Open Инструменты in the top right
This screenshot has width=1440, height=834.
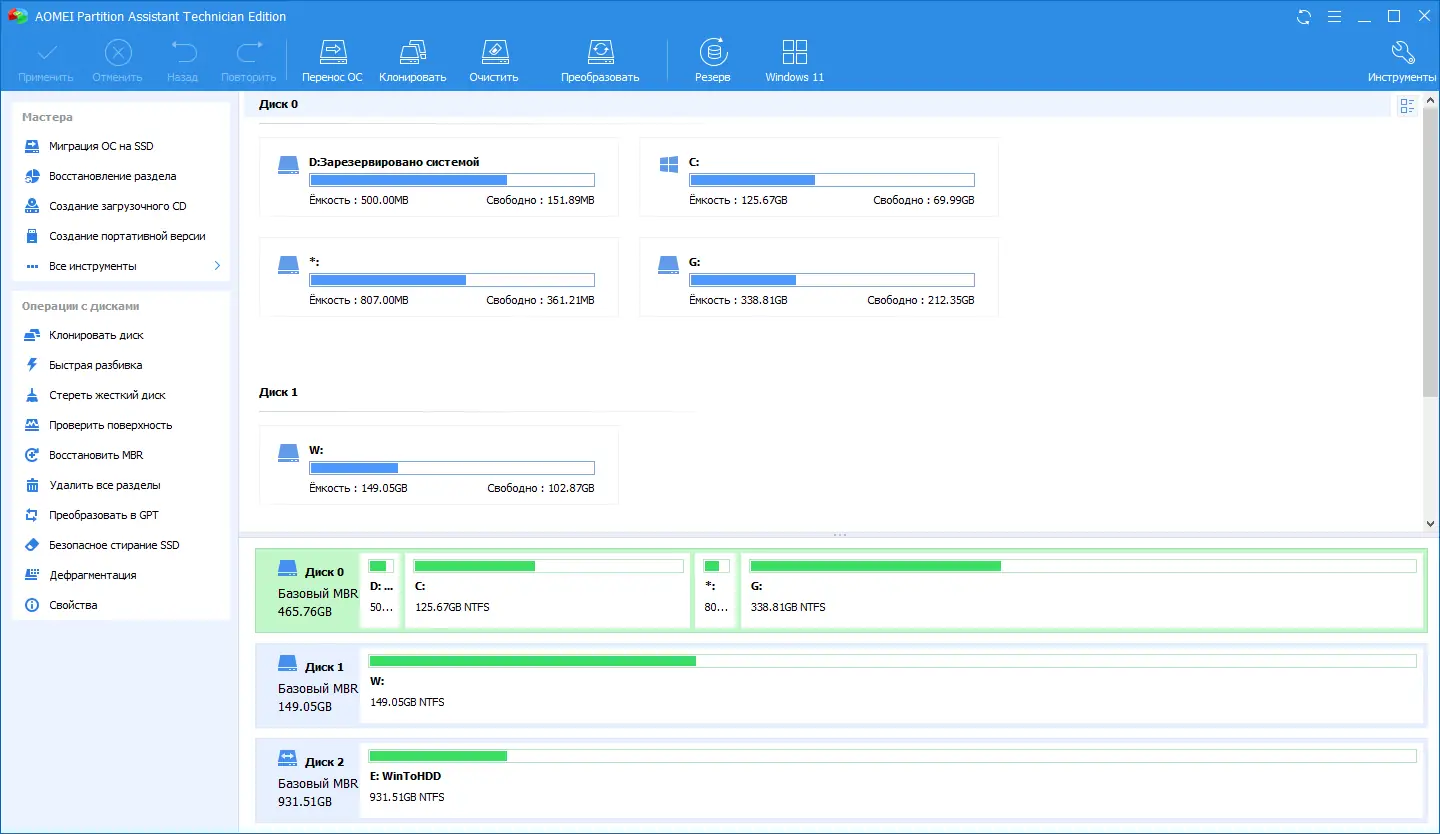point(1402,57)
